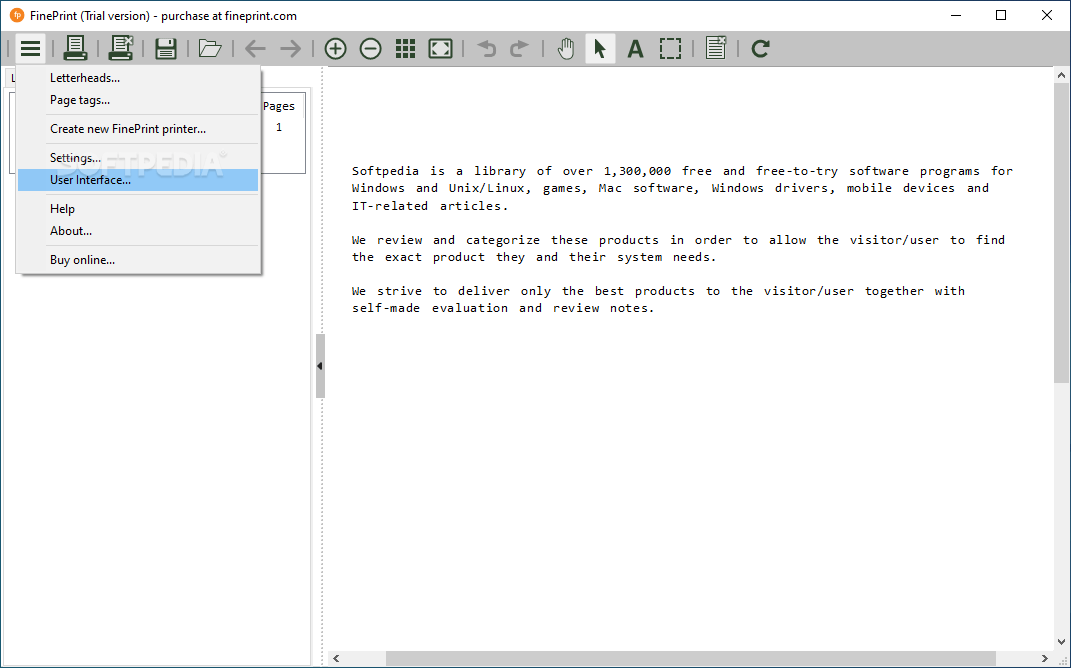Toggle the hand pan tool
This screenshot has width=1071, height=668.
point(565,47)
